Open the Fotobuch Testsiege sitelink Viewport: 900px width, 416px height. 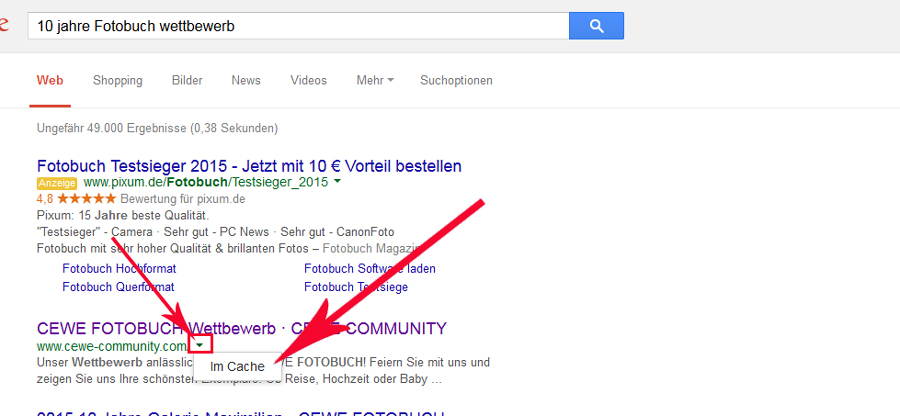pos(356,286)
